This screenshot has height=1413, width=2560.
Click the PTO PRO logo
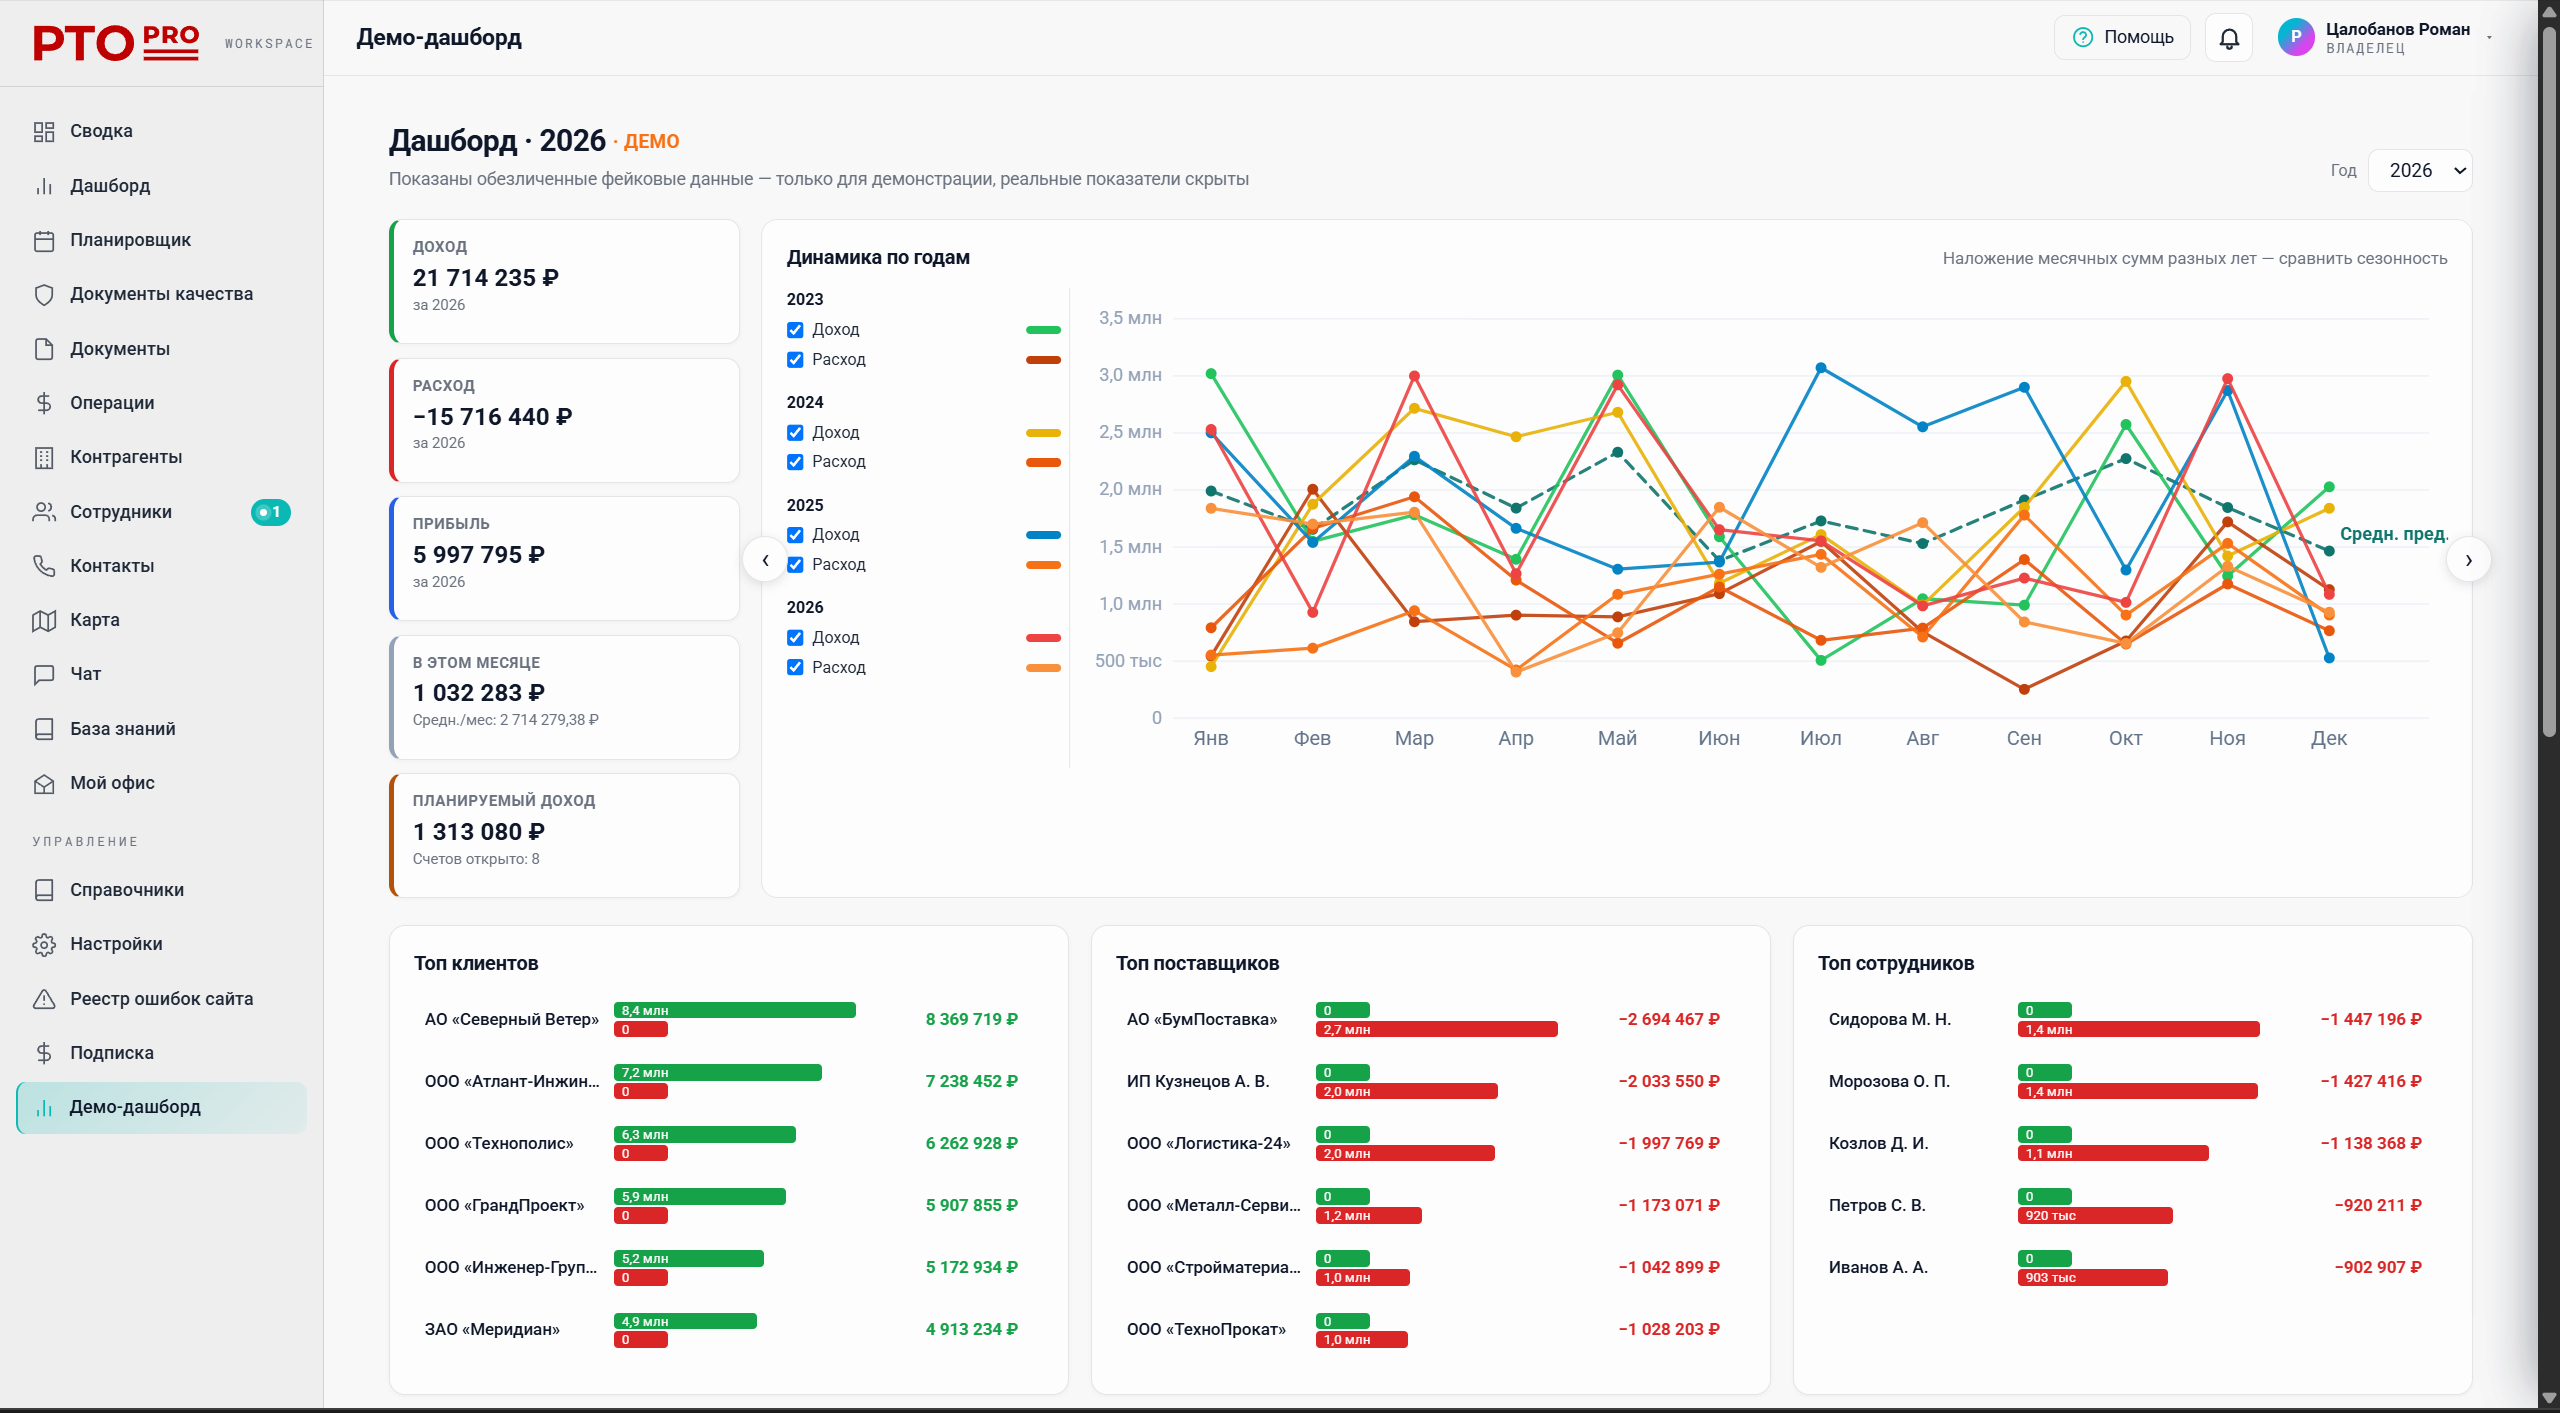pyautogui.click(x=116, y=43)
